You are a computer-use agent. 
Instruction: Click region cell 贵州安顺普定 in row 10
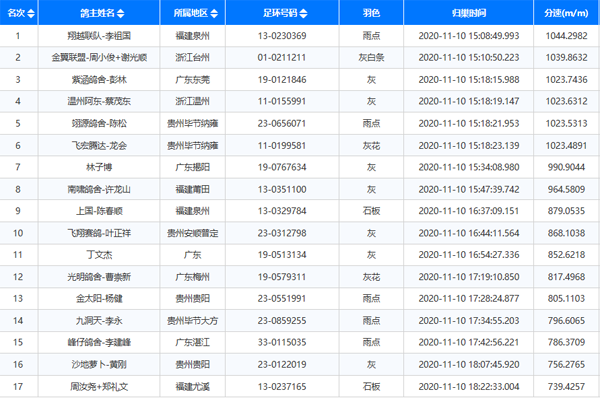point(191,232)
